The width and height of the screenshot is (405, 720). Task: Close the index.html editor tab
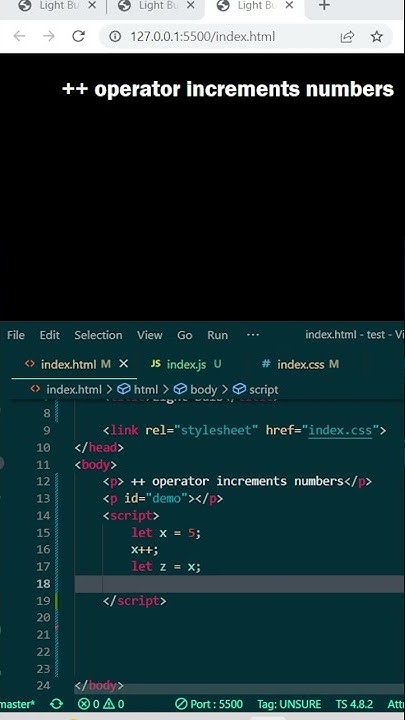point(124,364)
